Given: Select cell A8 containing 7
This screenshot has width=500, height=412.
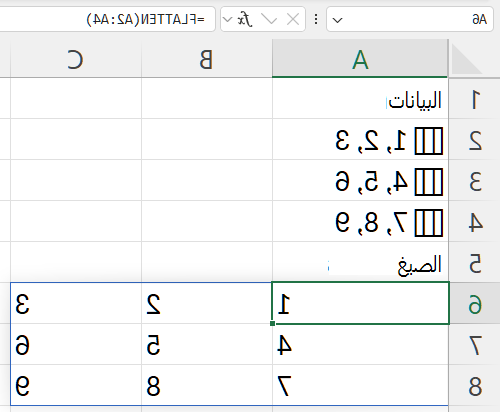Looking at the screenshot, I should (360, 385).
